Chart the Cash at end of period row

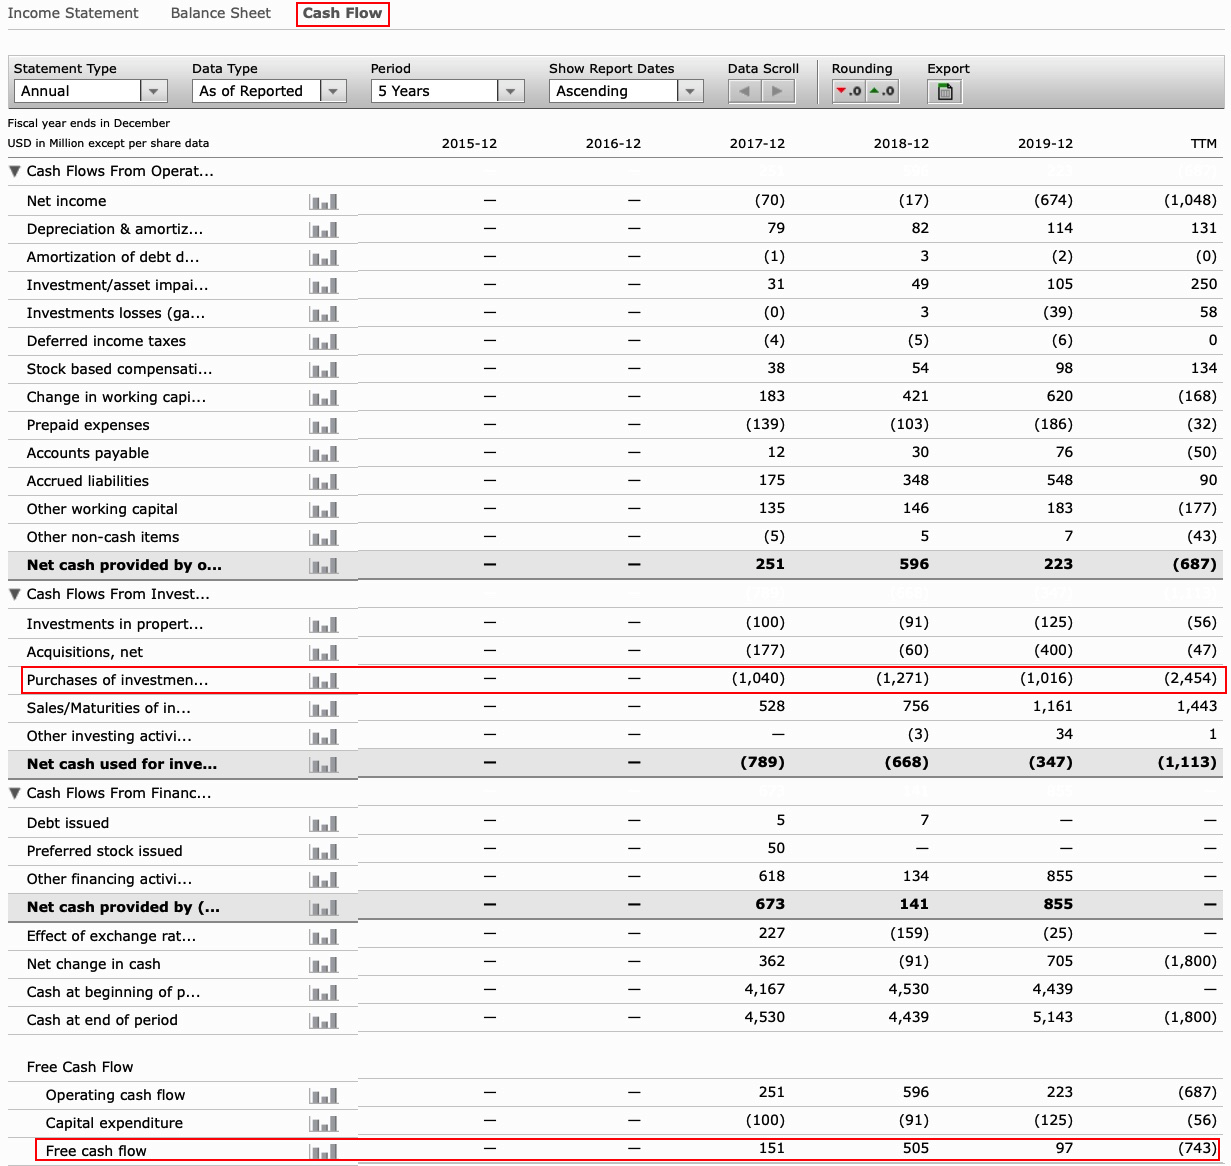324,1021
